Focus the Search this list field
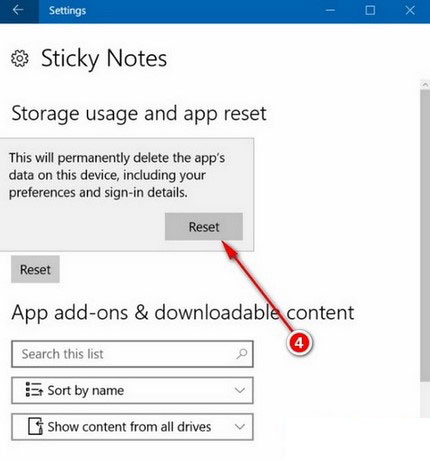This screenshot has height=460, width=430. click(132, 354)
